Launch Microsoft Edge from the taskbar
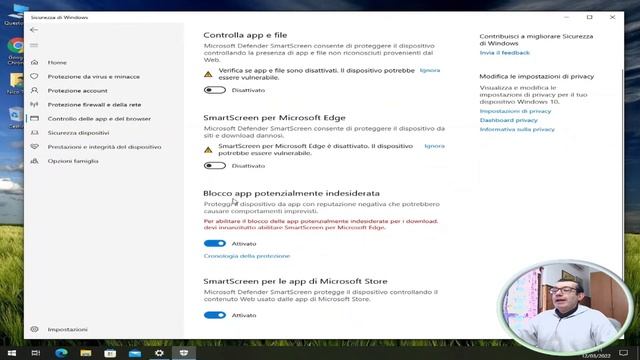Screen dimensions: 640x360 [61, 353]
